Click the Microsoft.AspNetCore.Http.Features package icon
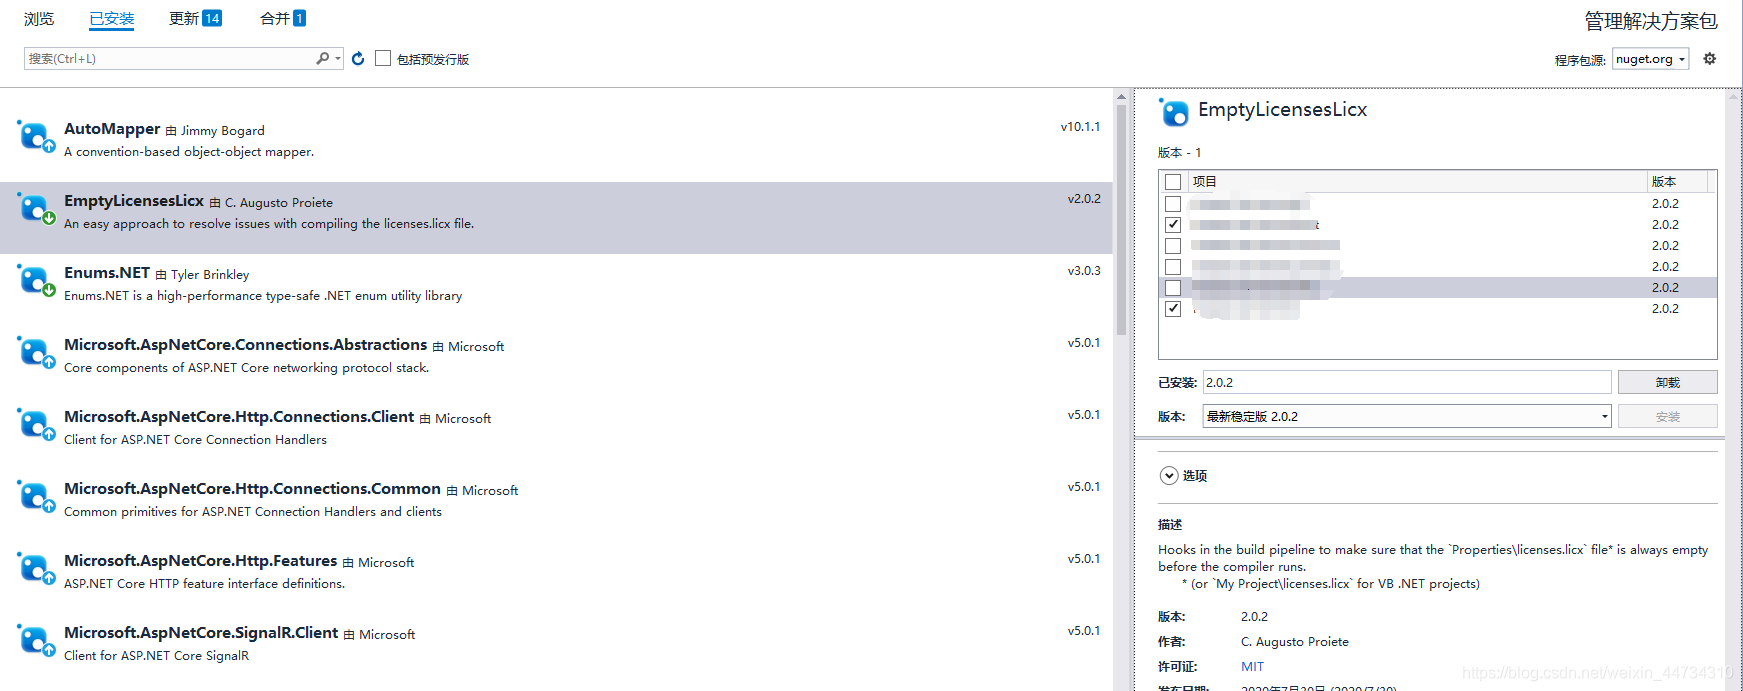1743x691 pixels. coord(35,568)
